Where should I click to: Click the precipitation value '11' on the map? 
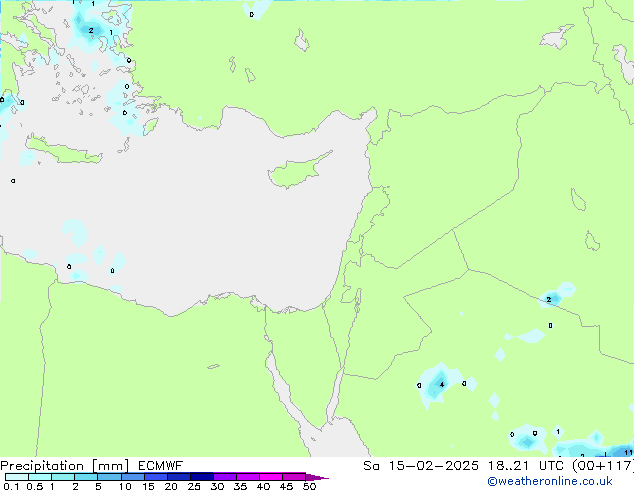[x=628, y=452]
